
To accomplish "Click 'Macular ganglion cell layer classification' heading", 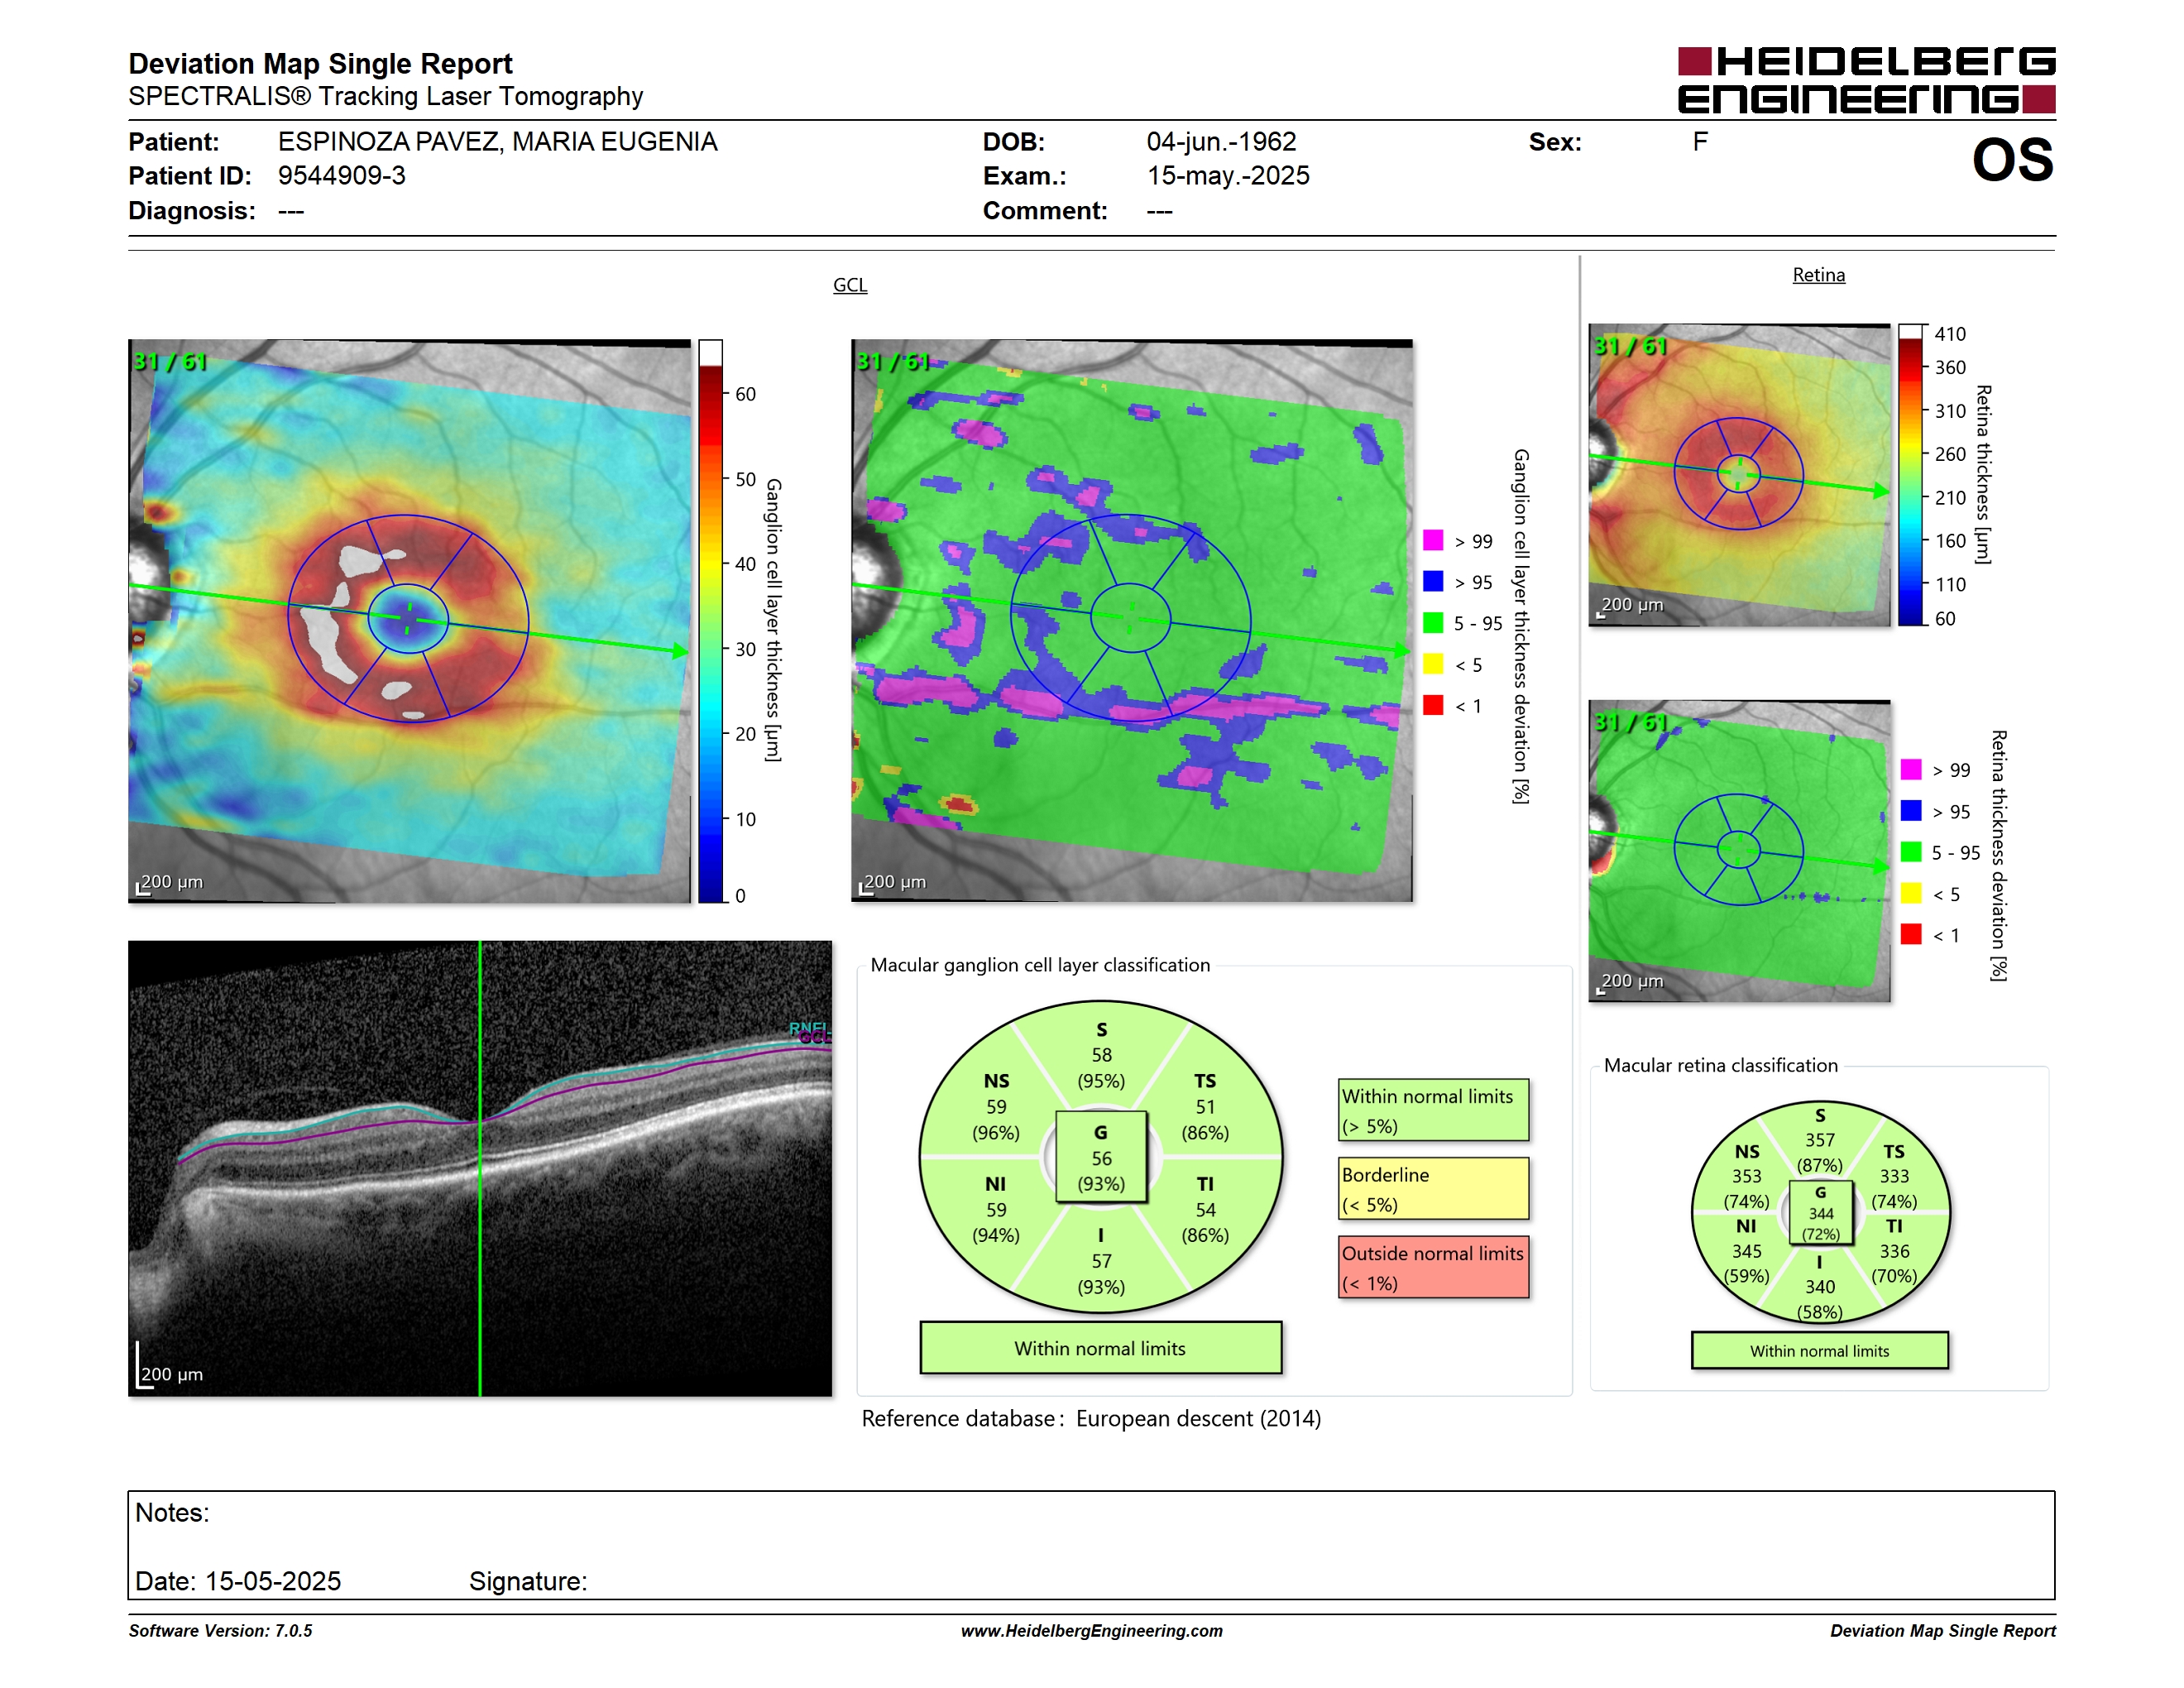I will tap(1040, 965).
